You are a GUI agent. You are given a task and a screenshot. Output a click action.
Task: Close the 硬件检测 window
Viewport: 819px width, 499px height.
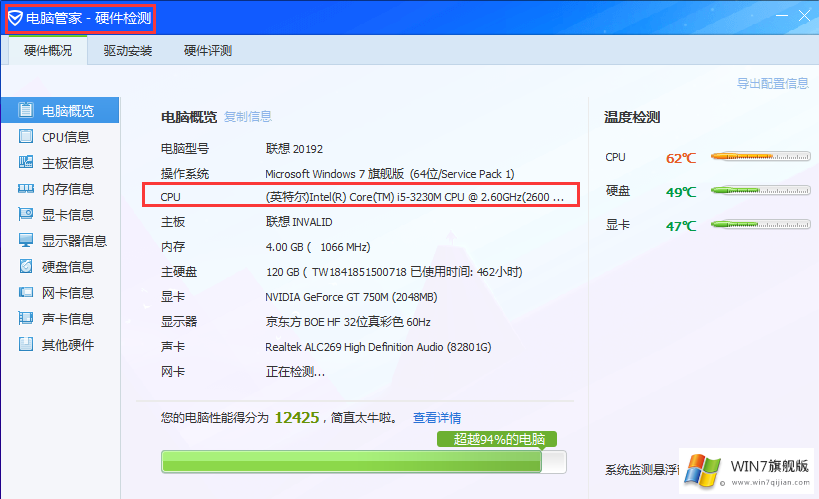pos(804,16)
